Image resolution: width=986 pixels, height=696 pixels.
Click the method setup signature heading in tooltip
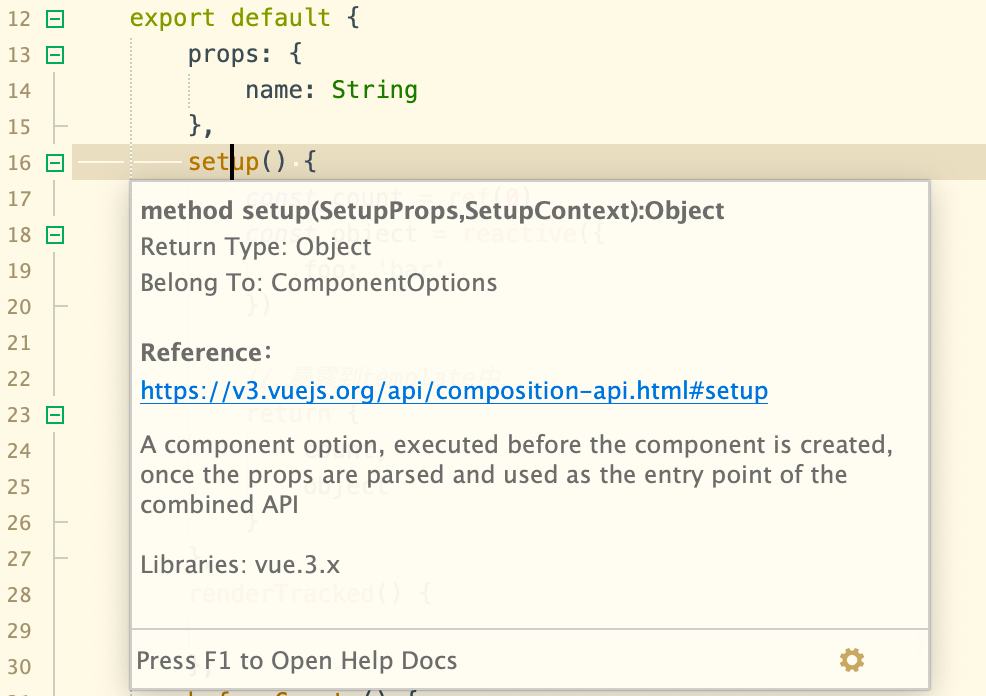(433, 211)
